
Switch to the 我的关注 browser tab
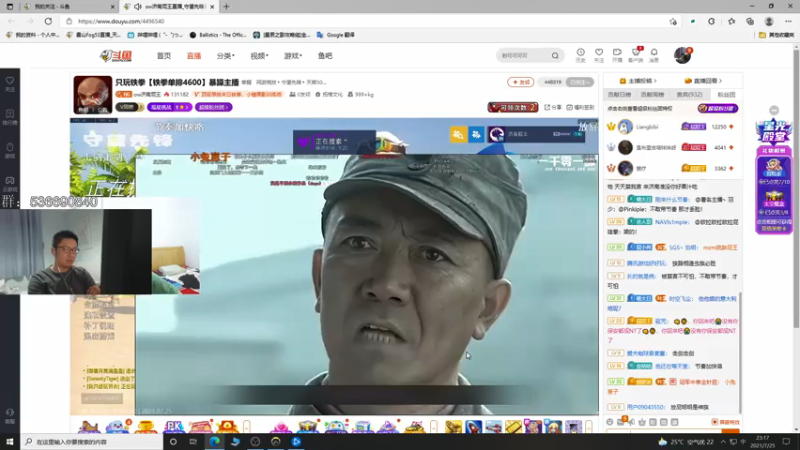coord(69,7)
